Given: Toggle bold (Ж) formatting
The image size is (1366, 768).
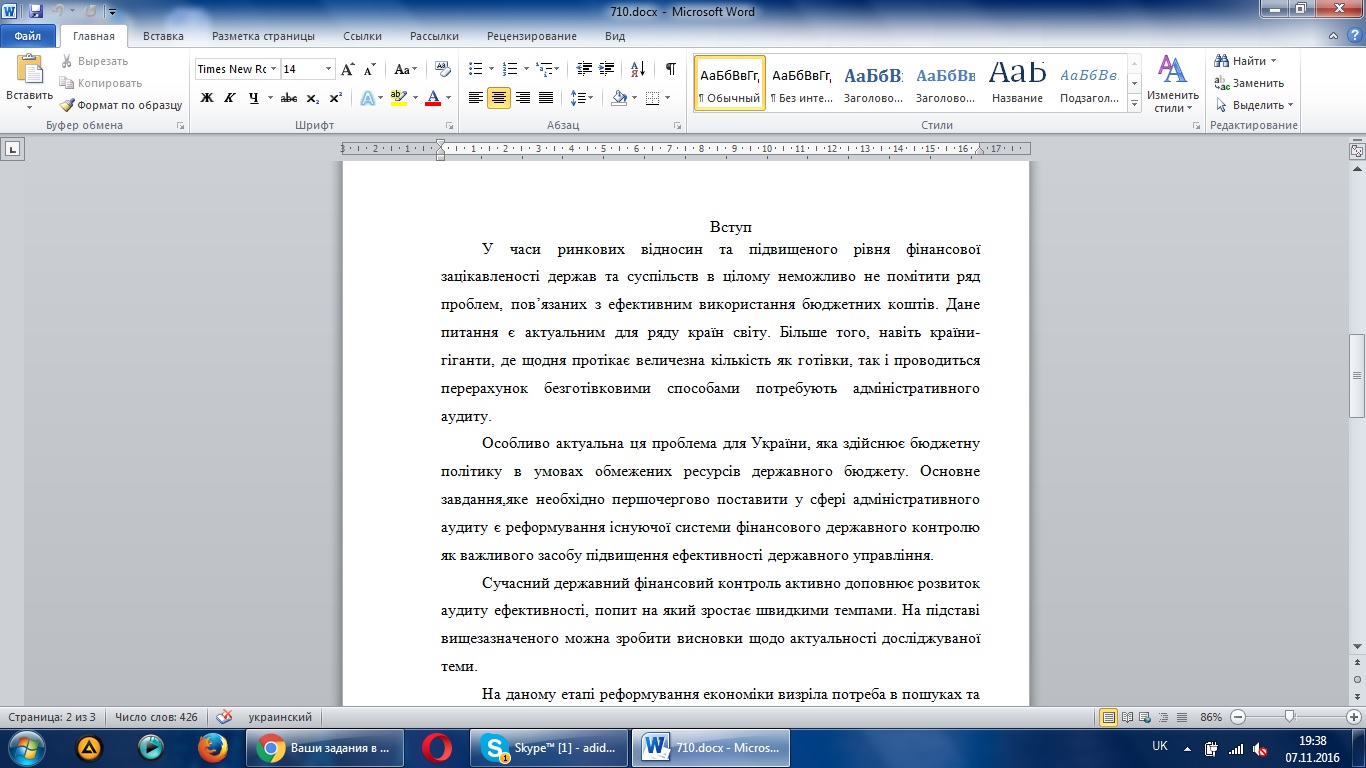Looking at the screenshot, I should click(x=207, y=98).
